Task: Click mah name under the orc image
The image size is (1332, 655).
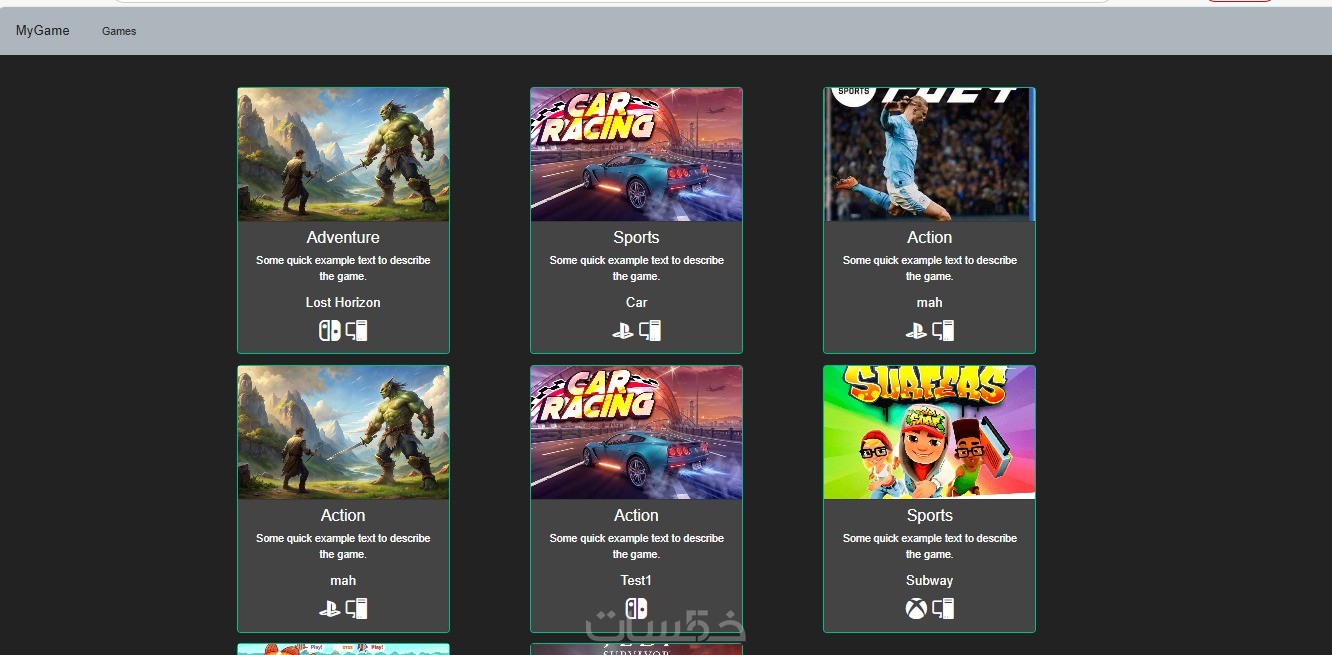Action: [x=343, y=580]
